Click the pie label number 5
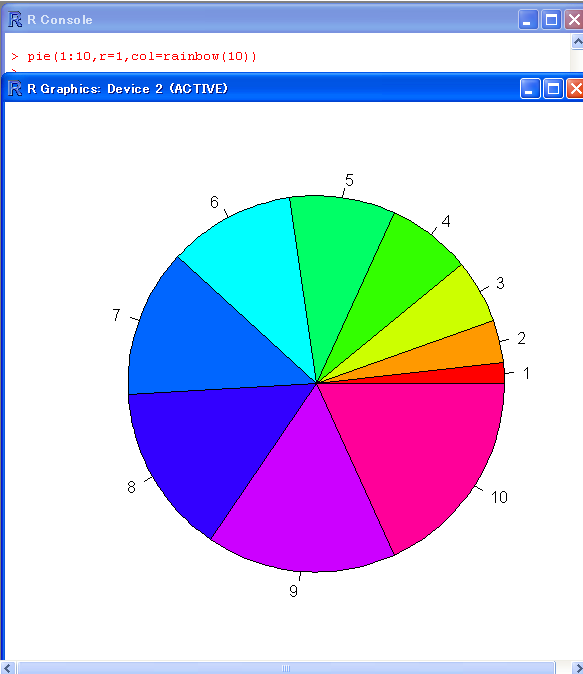 pos(349,180)
